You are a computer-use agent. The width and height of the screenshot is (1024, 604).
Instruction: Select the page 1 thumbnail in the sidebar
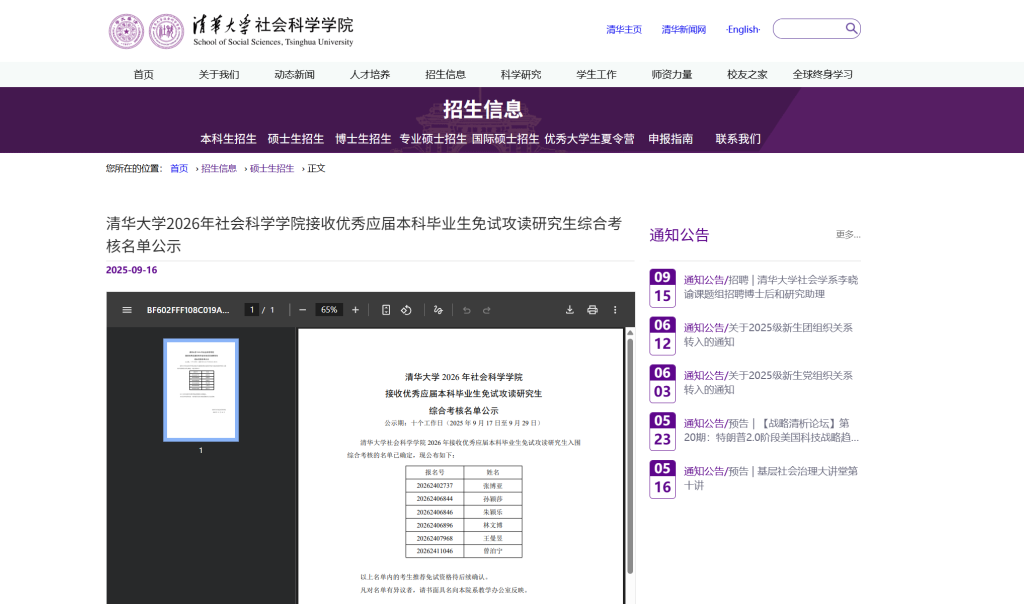tap(201, 390)
